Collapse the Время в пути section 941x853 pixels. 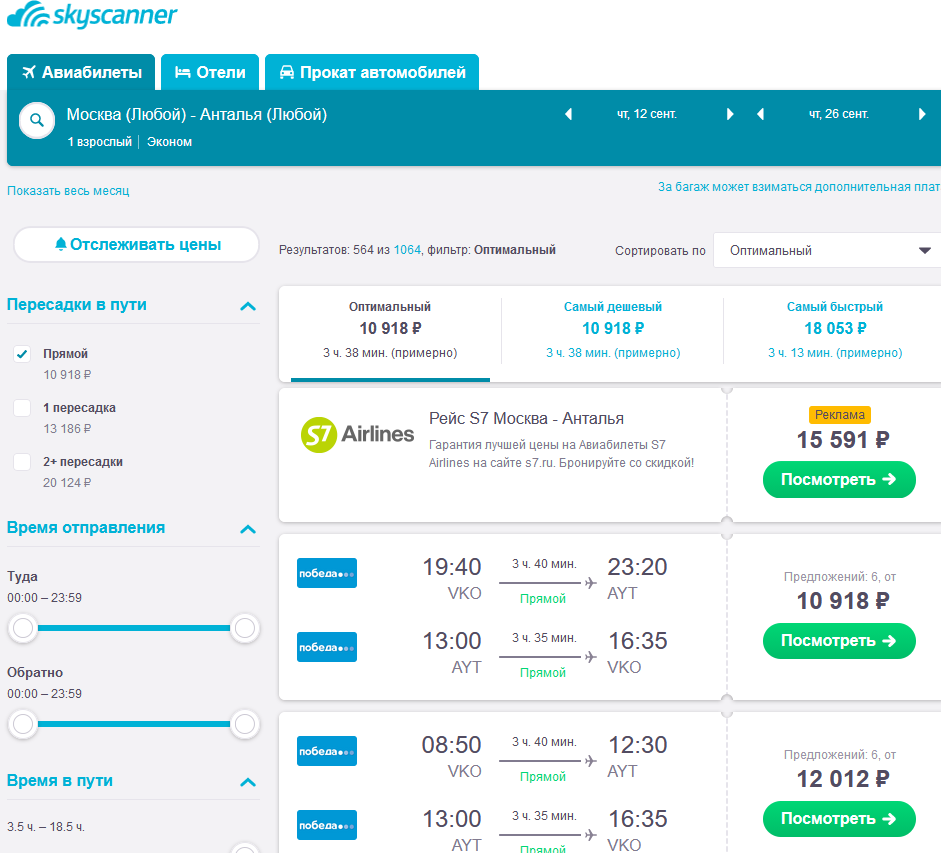tap(248, 782)
